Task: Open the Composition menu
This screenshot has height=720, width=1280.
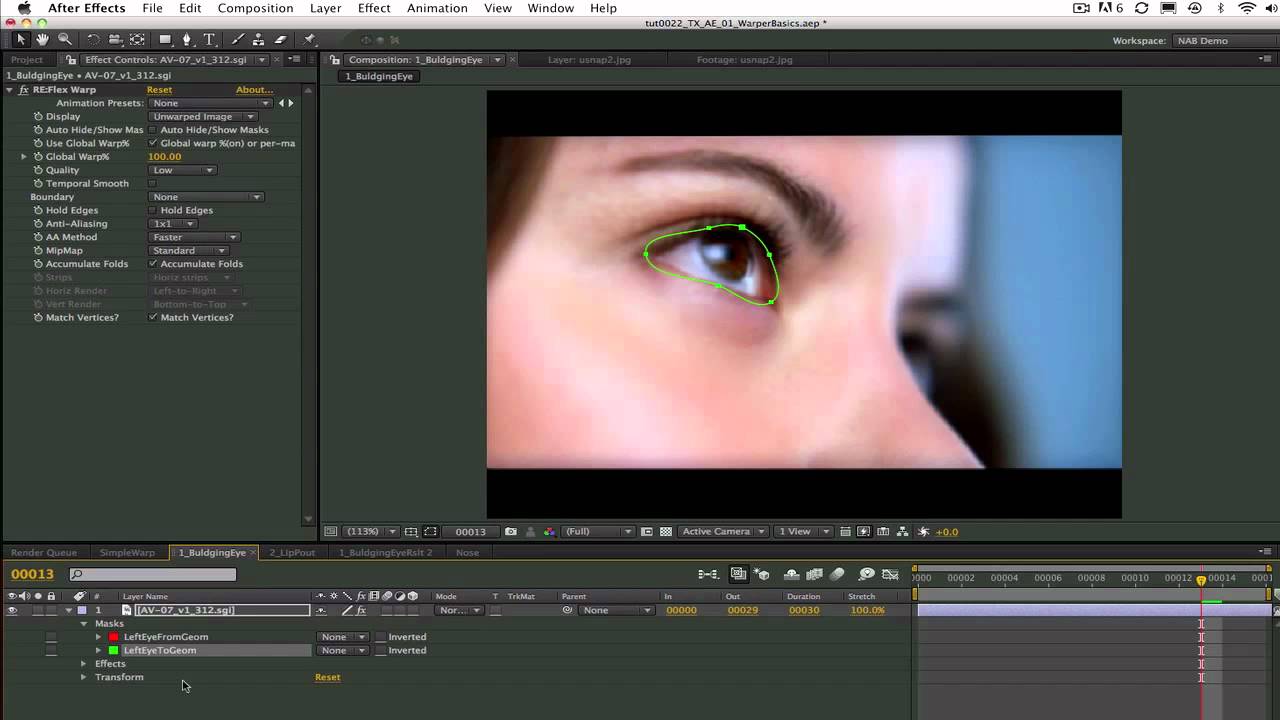Action: click(255, 8)
